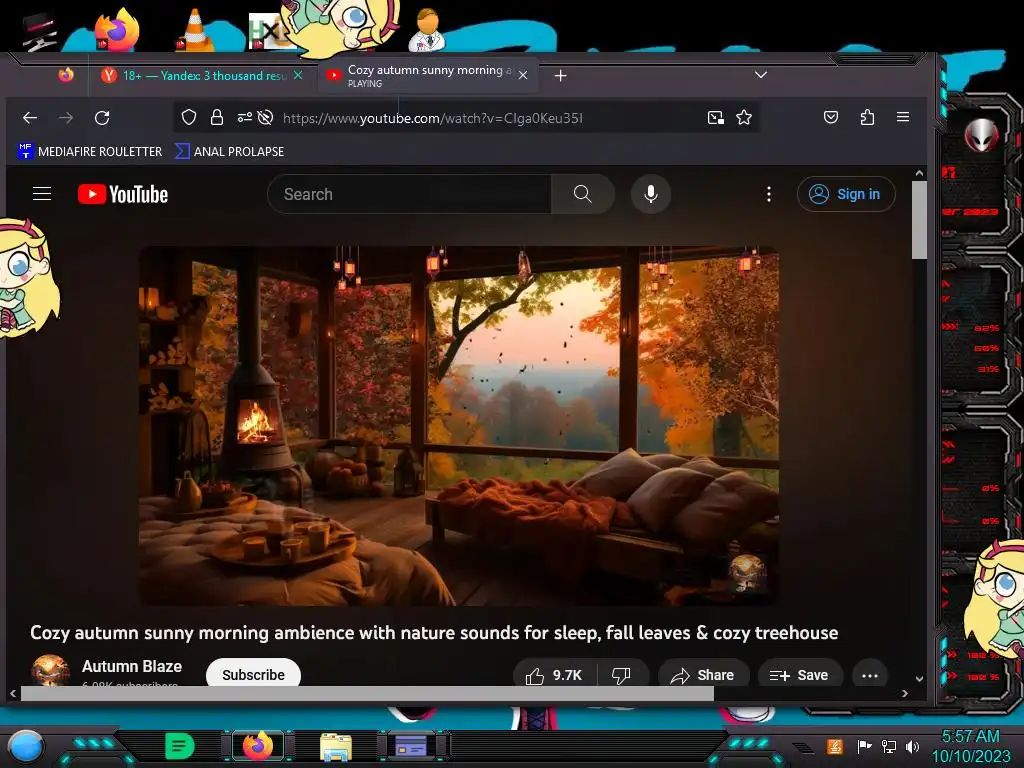Screen dimensions: 1024x768
Task: Click scroll left arrow on horizontal scrollbar
Action: click(13, 694)
